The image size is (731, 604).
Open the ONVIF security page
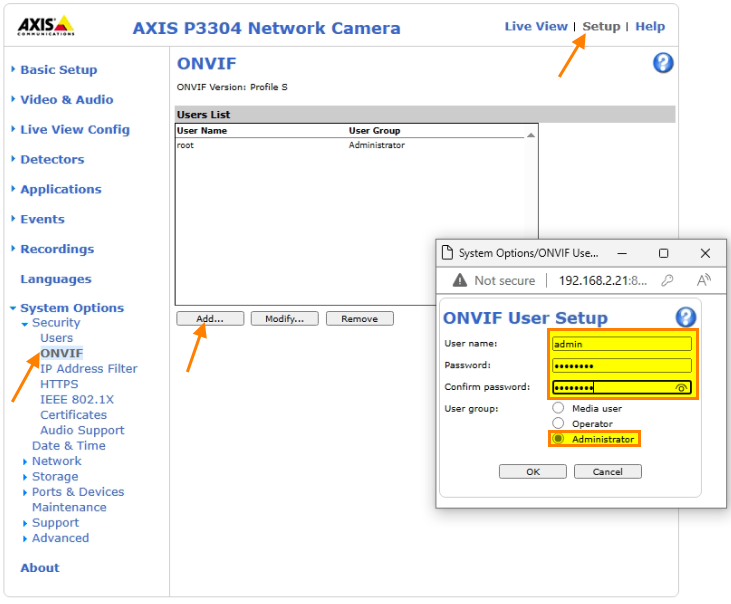tap(62, 353)
